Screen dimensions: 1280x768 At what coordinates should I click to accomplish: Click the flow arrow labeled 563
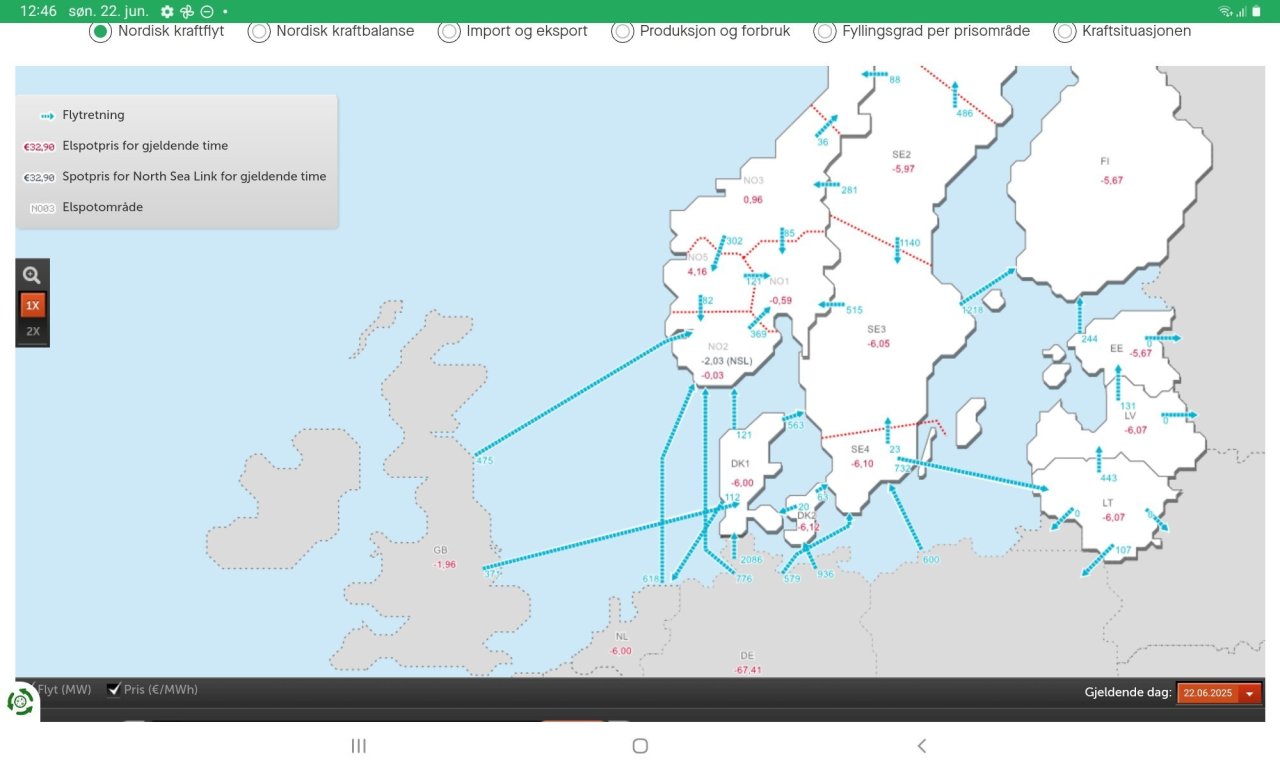[x=792, y=415]
